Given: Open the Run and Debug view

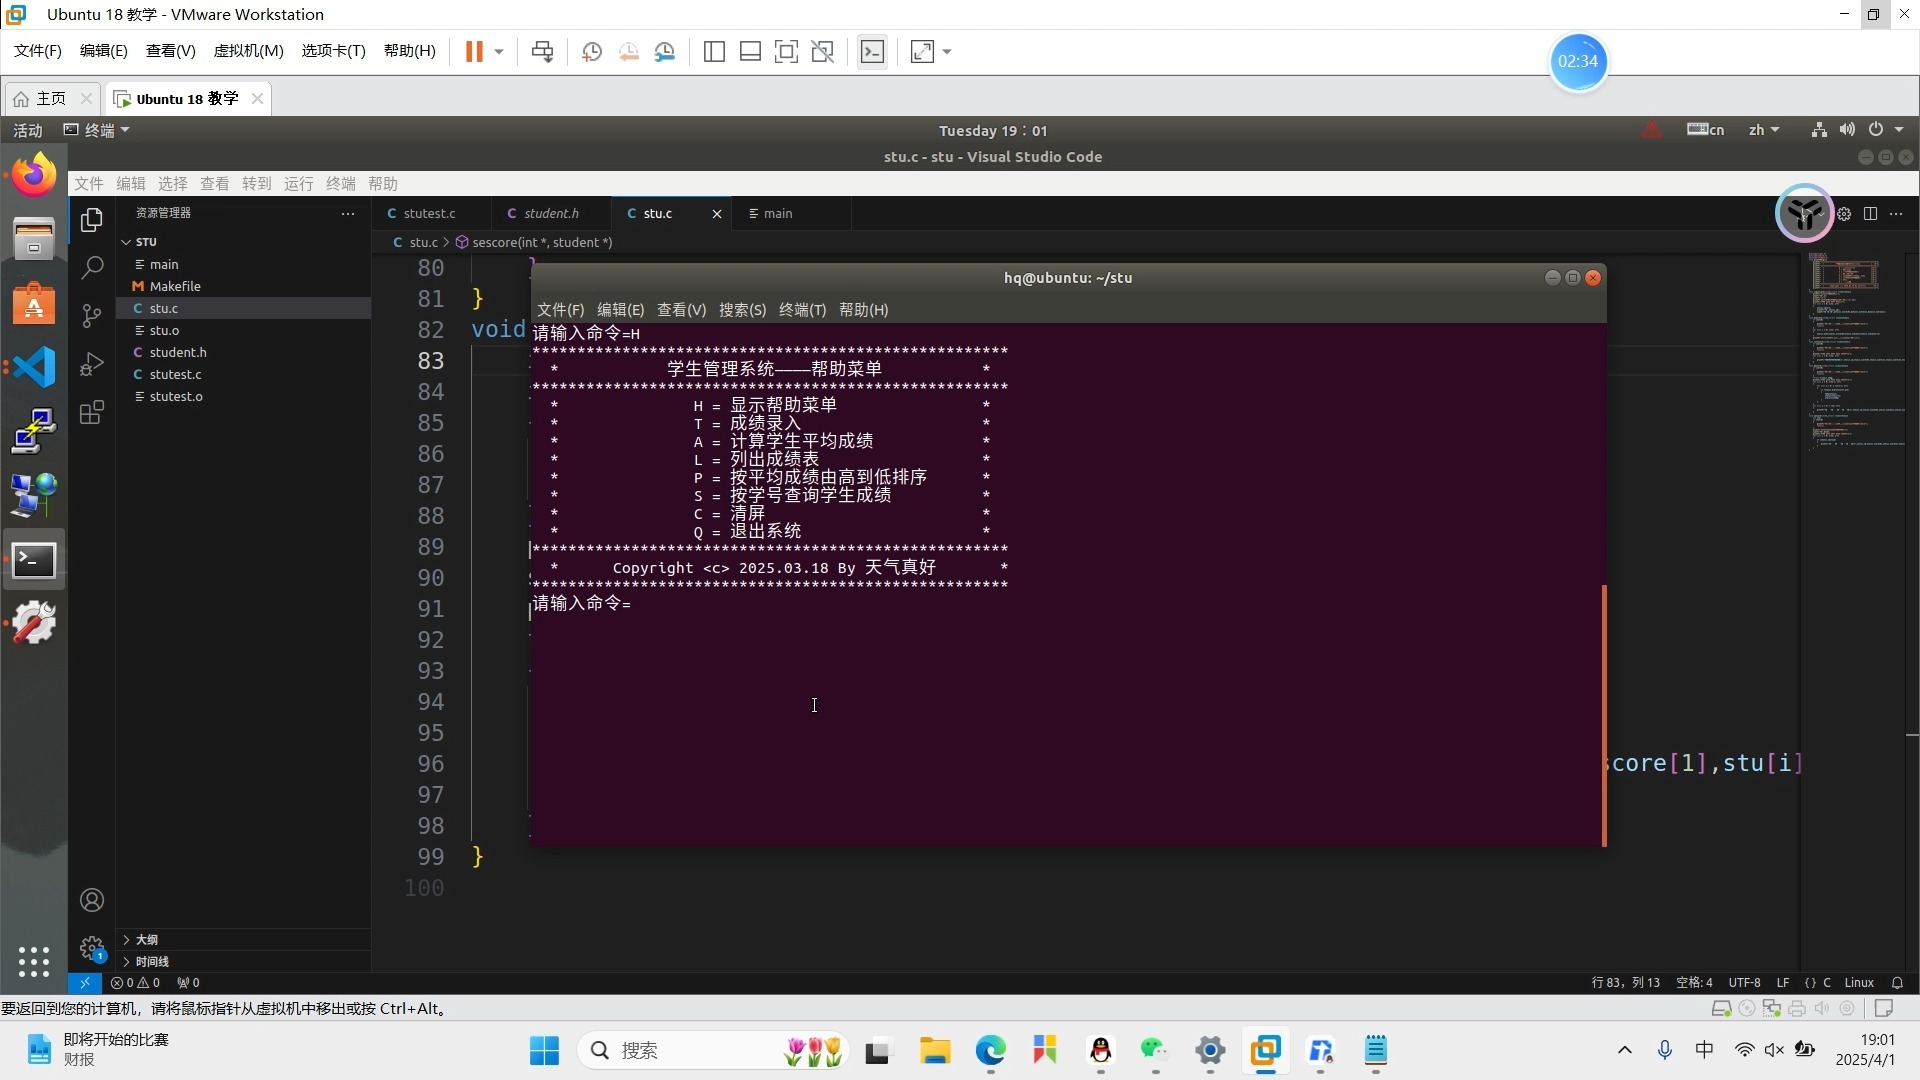Looking at the screenshot, I should coord(92,364).
